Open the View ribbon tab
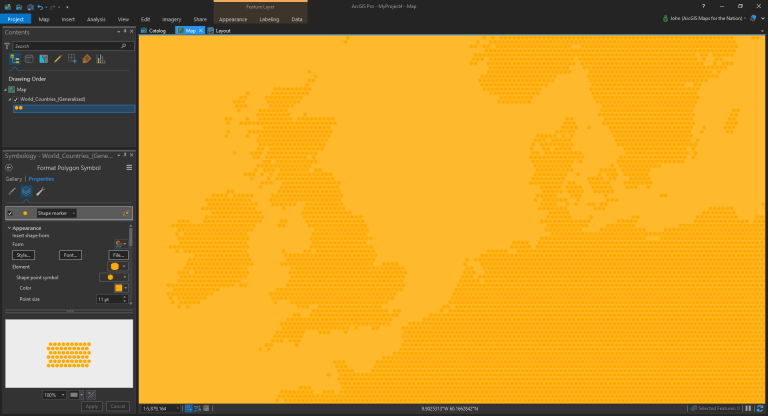768x416 pixels. (123, 19)
